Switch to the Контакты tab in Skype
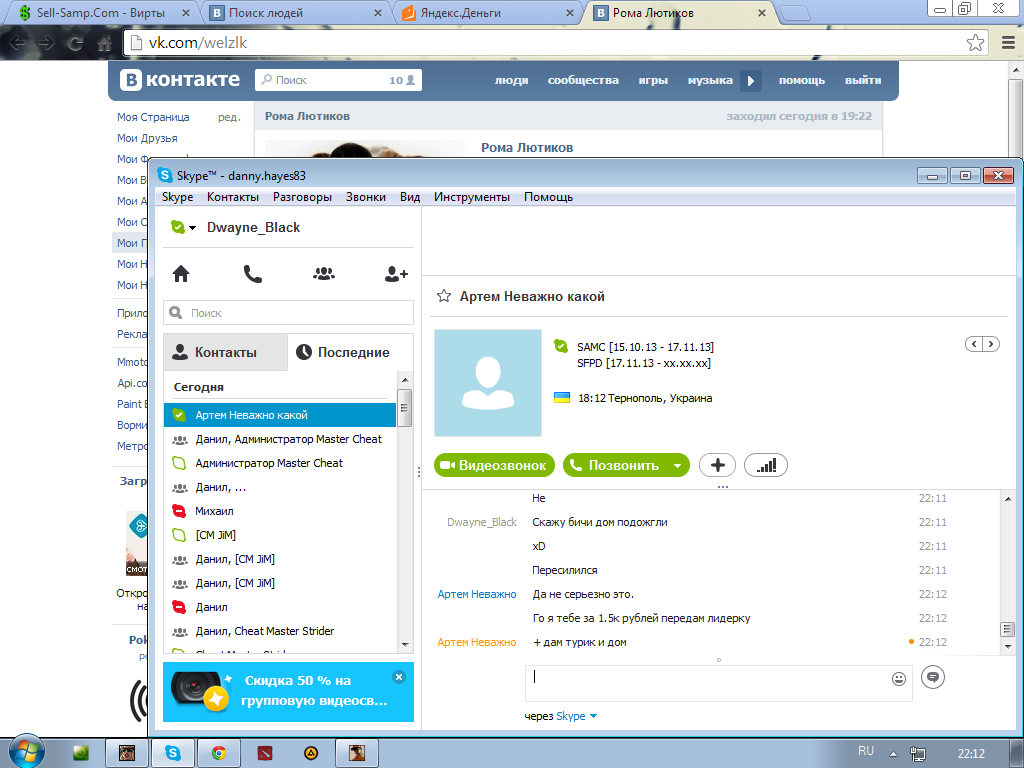Viewport: 1024px width, 768px height. pyautogui.click(x=225, y=352)
